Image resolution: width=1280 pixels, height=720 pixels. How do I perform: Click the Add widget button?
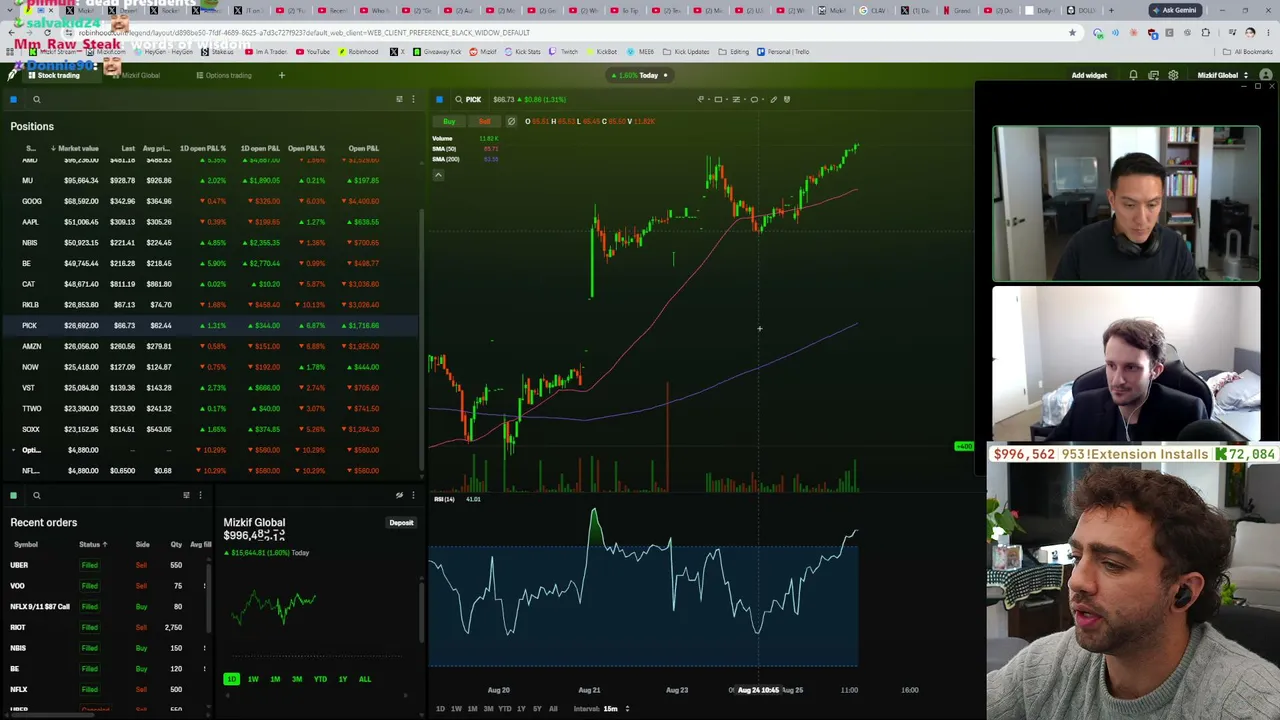coord(1089,75)
